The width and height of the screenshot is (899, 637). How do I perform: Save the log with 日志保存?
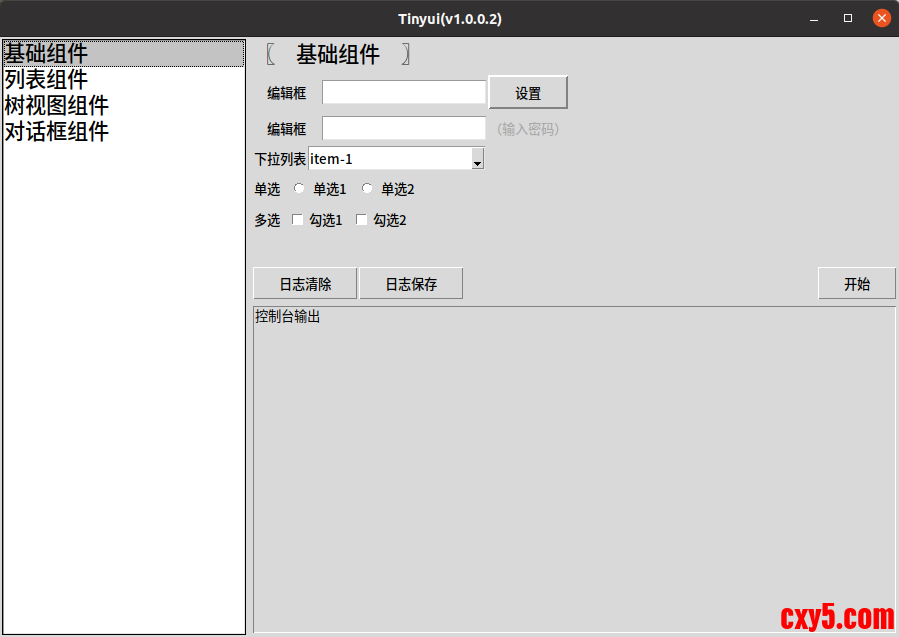(411, 284)
